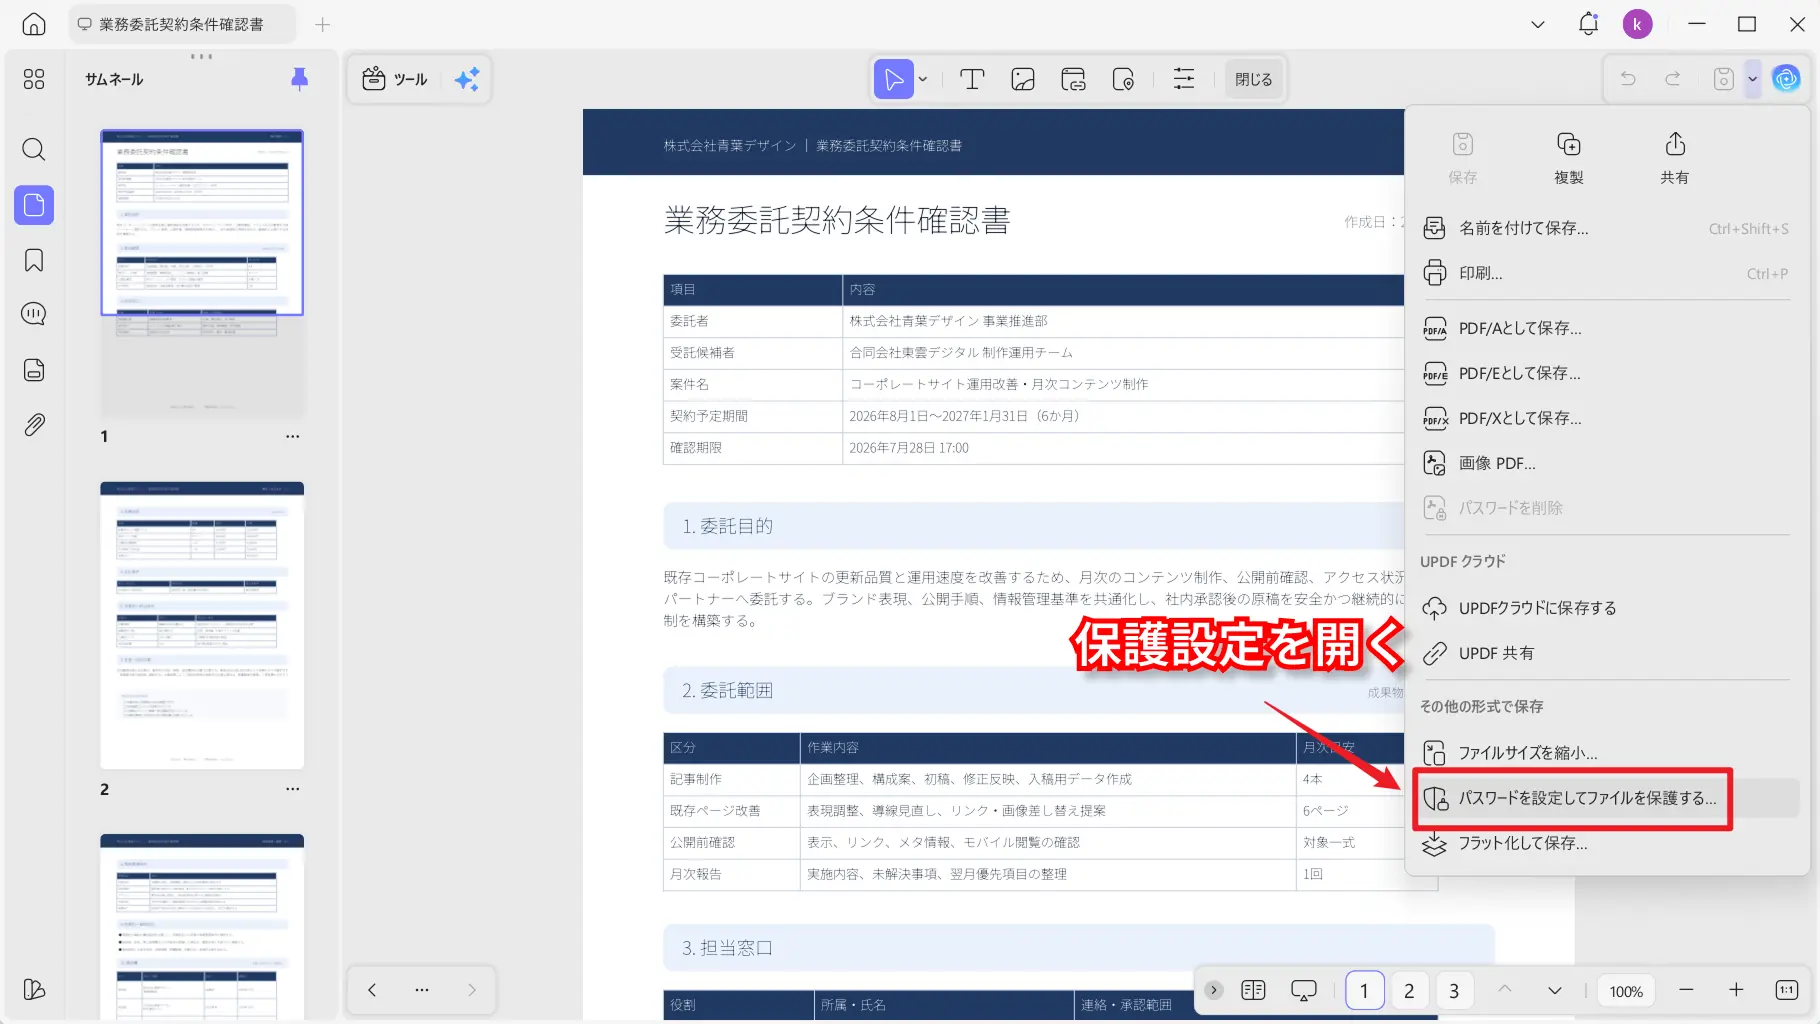Viewport: 1820px width, 1024px height.
Task: Add a new tab with plus button
Action: (x=322, y=24)
